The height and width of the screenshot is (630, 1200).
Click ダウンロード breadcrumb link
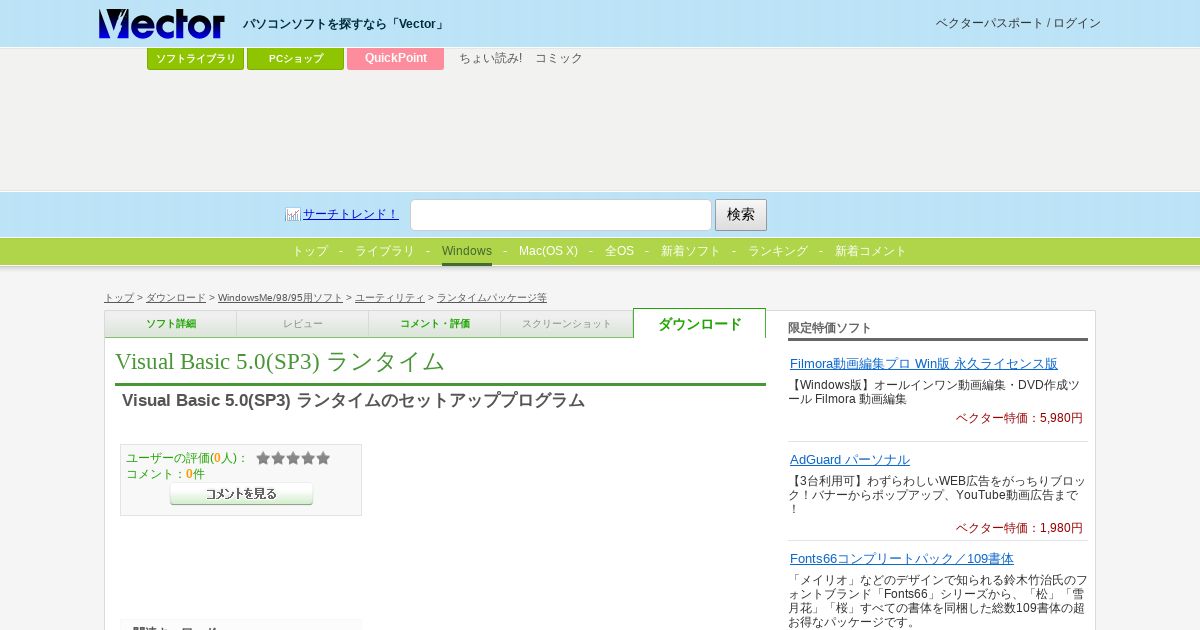click(176, 298)
